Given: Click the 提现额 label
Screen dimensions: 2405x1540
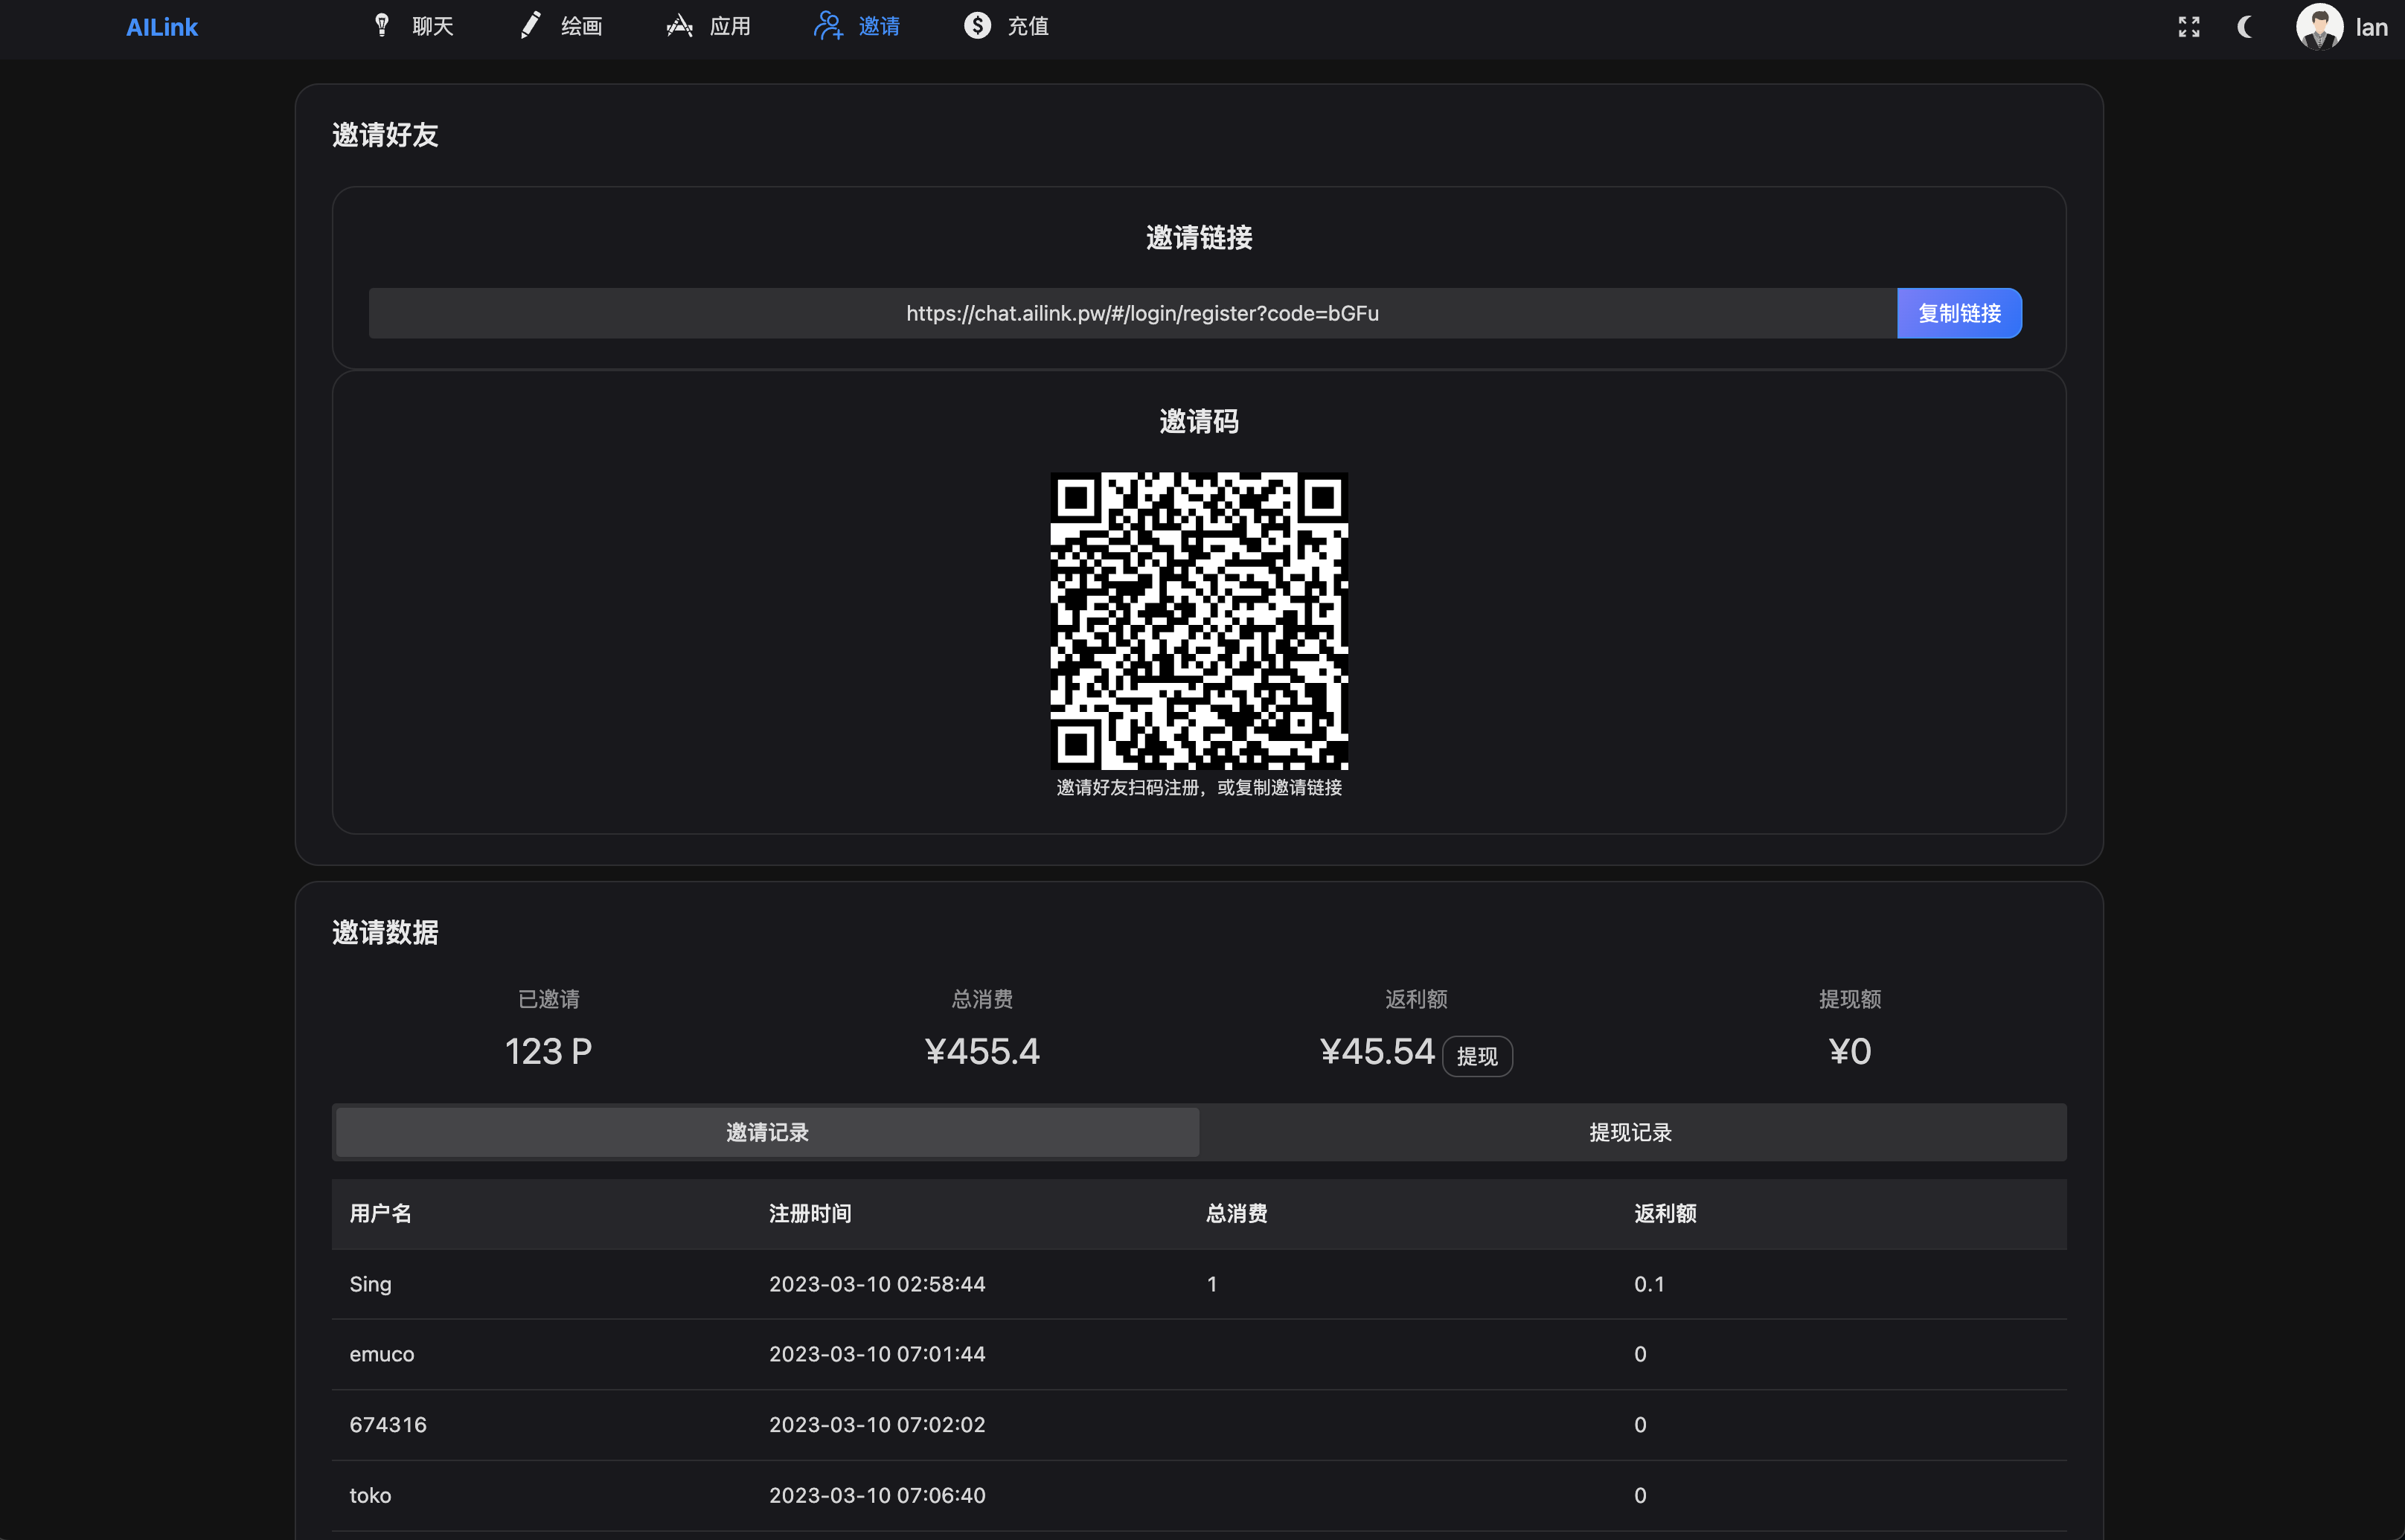Looking at the screenshot, I should (x=1850, y=999).
